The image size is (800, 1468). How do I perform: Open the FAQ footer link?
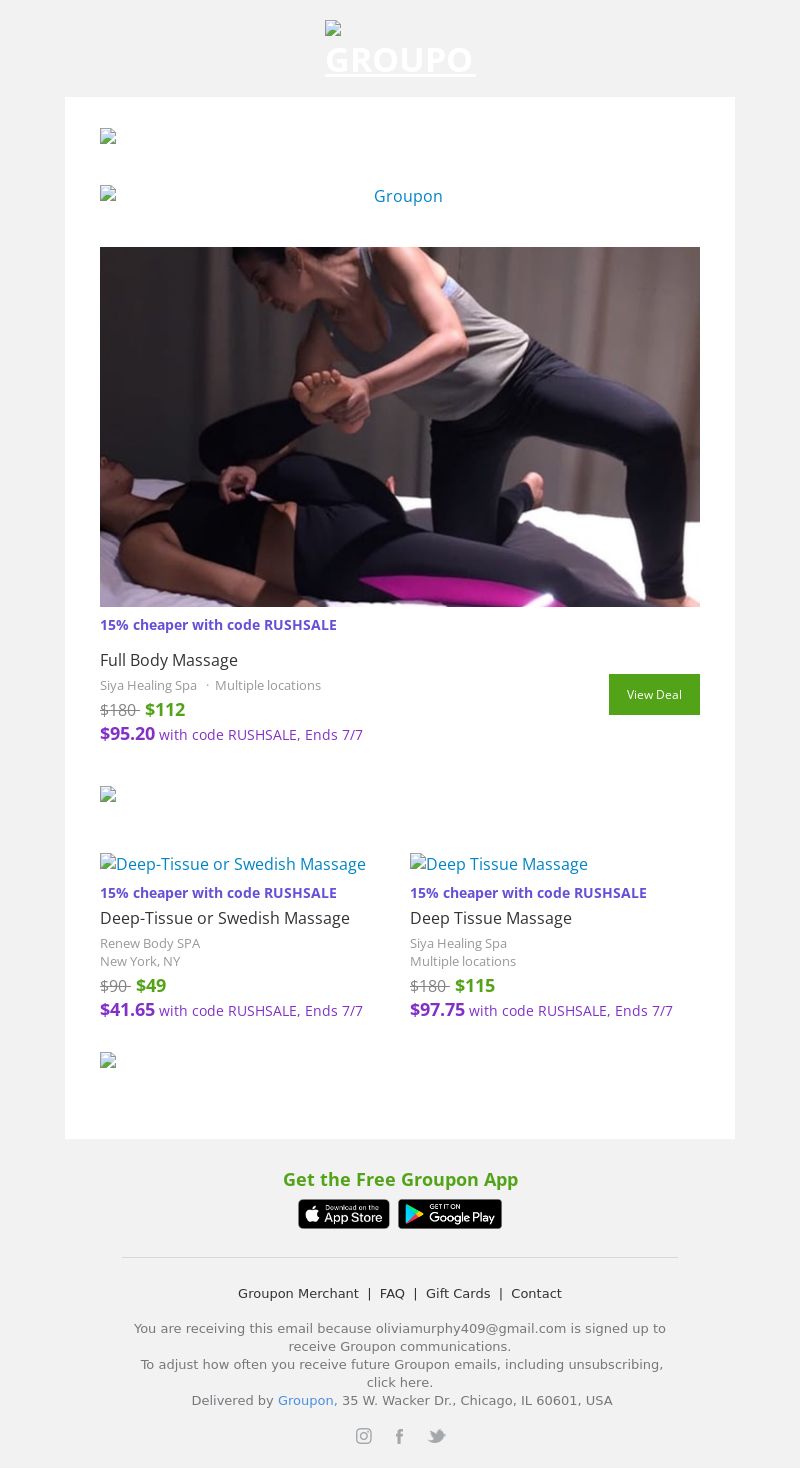tap(392, 1293)
